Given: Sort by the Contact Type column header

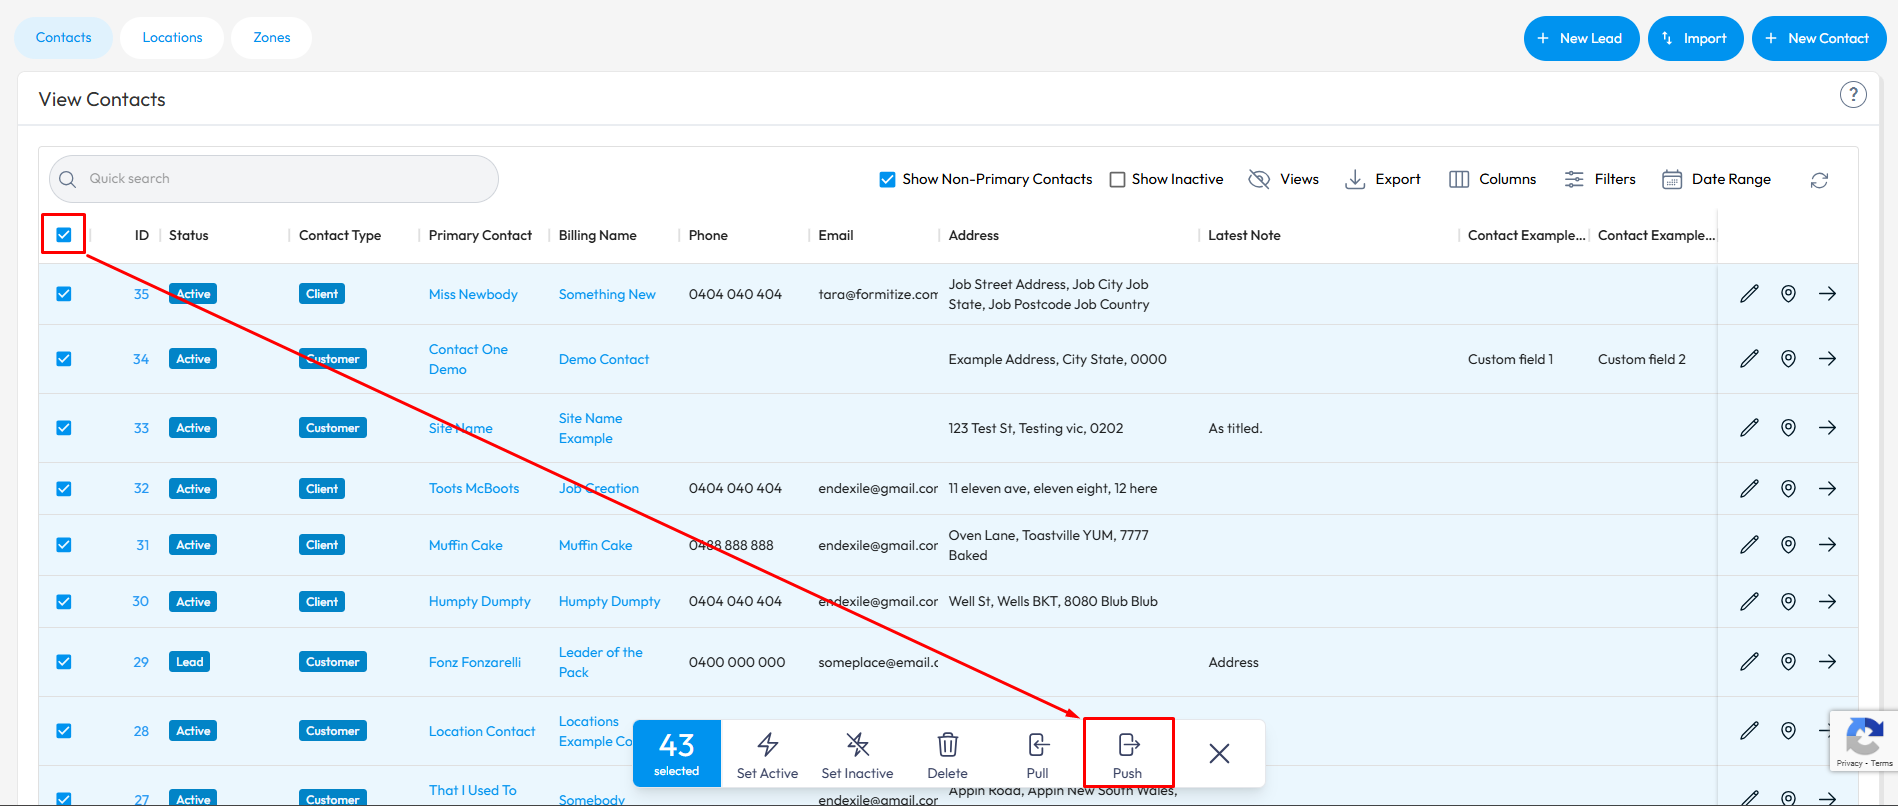Looking at the screenshot, I should pos(340,235).
